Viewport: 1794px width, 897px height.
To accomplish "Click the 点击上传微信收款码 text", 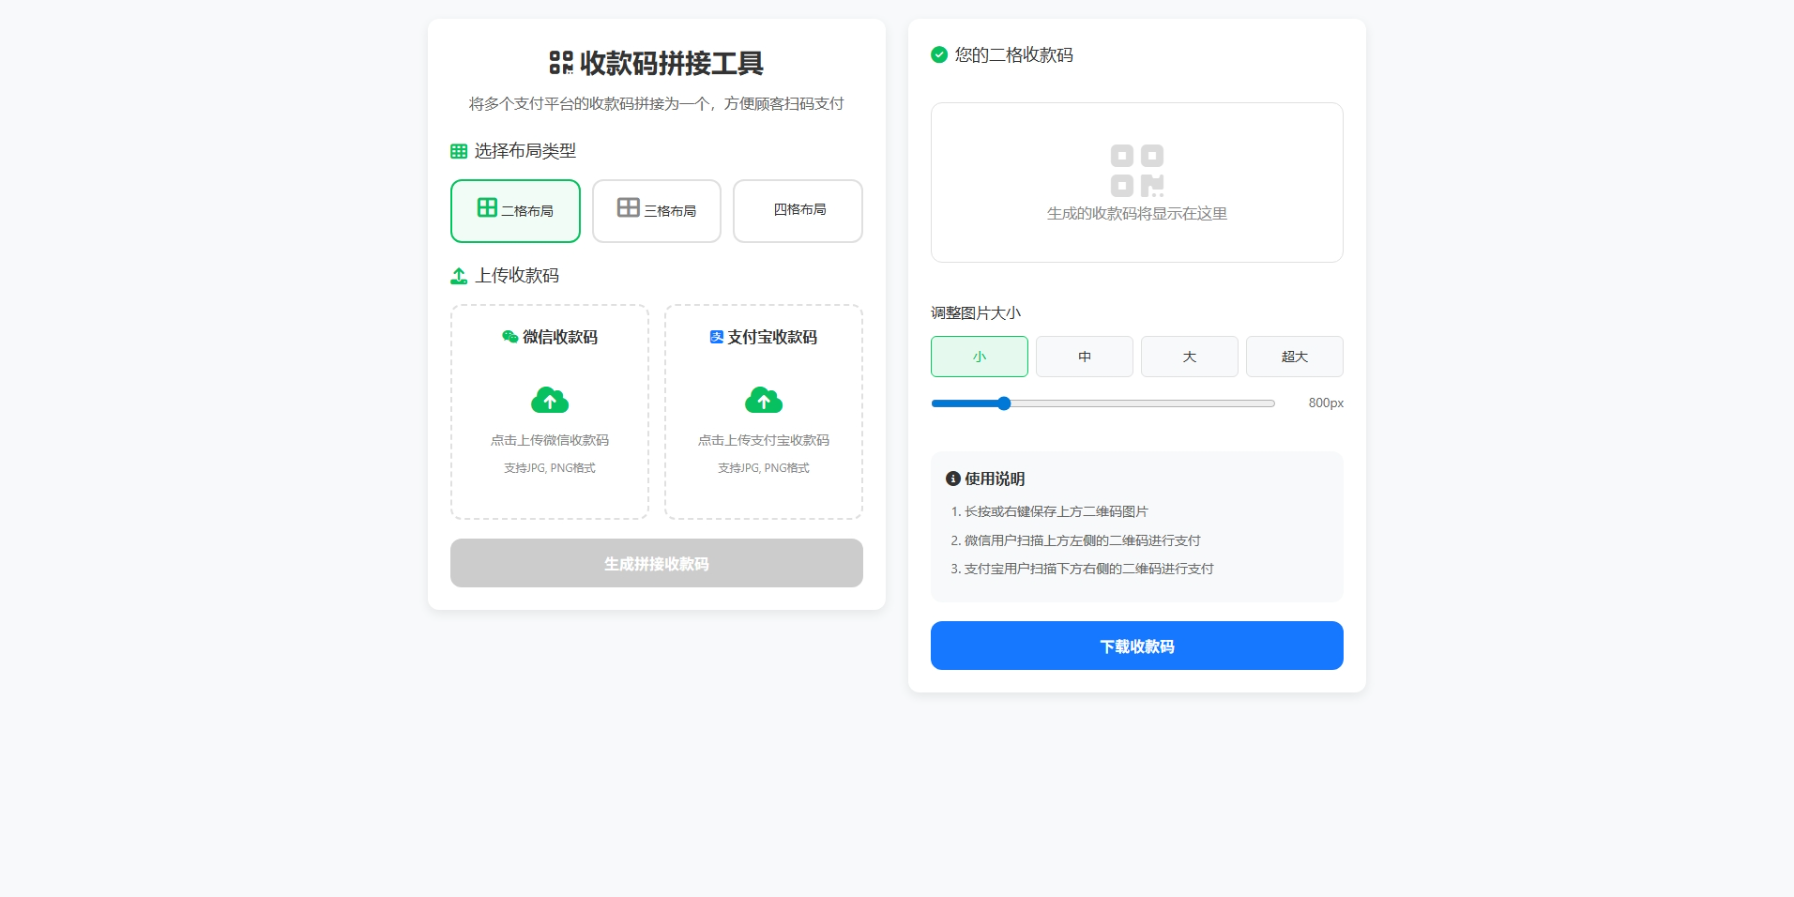I will (550, 440).
